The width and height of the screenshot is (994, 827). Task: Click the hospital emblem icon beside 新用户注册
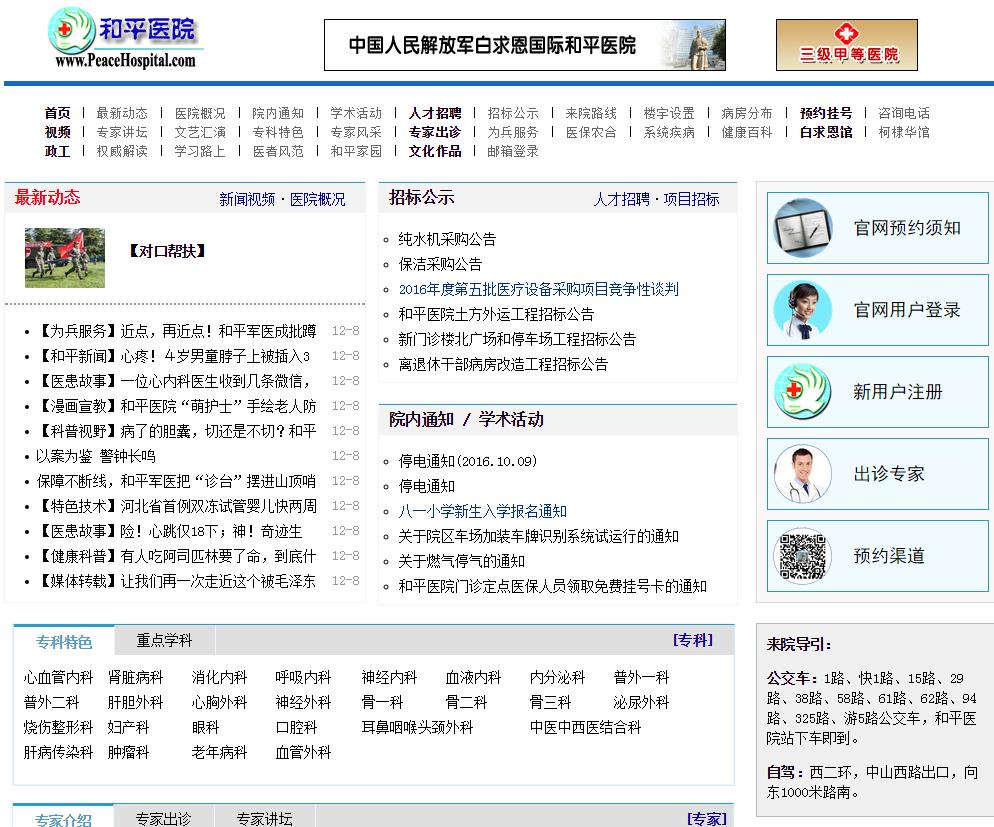pyautogui.click(x=802, y=392)
